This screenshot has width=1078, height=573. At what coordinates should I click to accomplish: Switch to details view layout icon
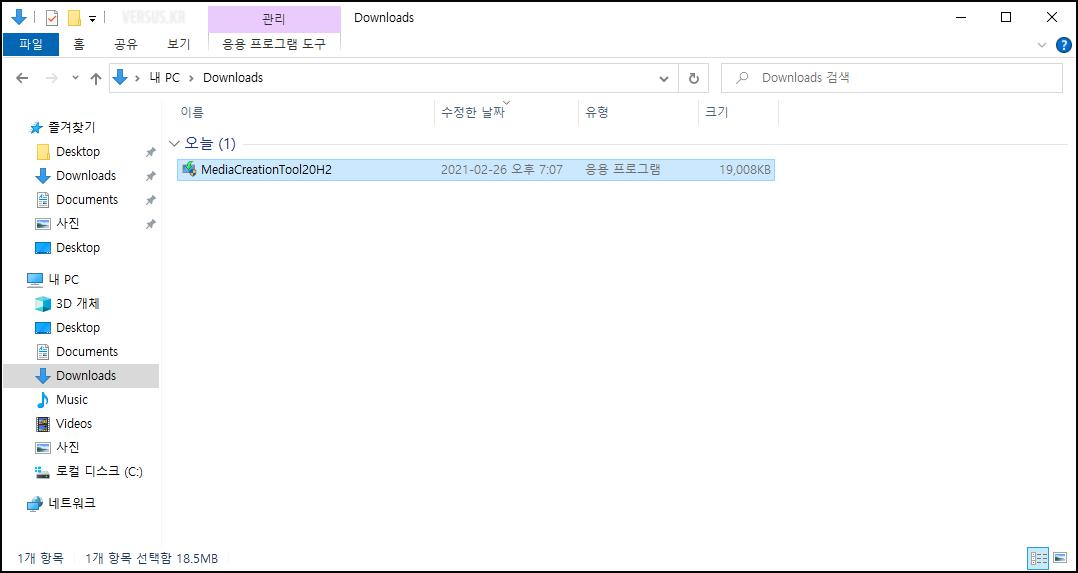[1038, 557]
